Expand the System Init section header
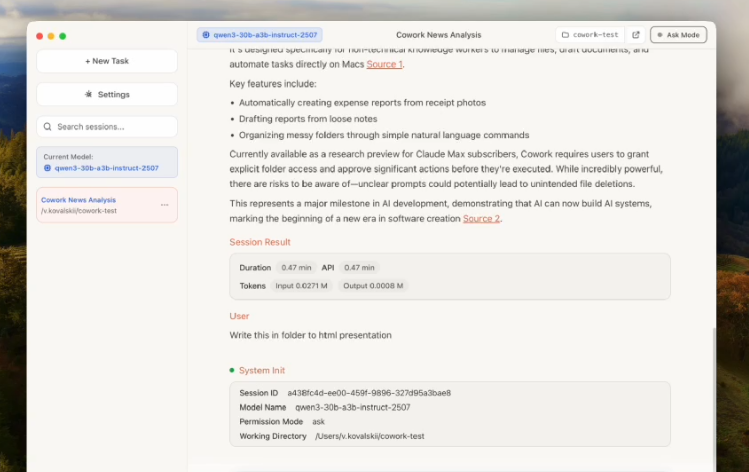 pyautogui.click(x=262, y=371)
